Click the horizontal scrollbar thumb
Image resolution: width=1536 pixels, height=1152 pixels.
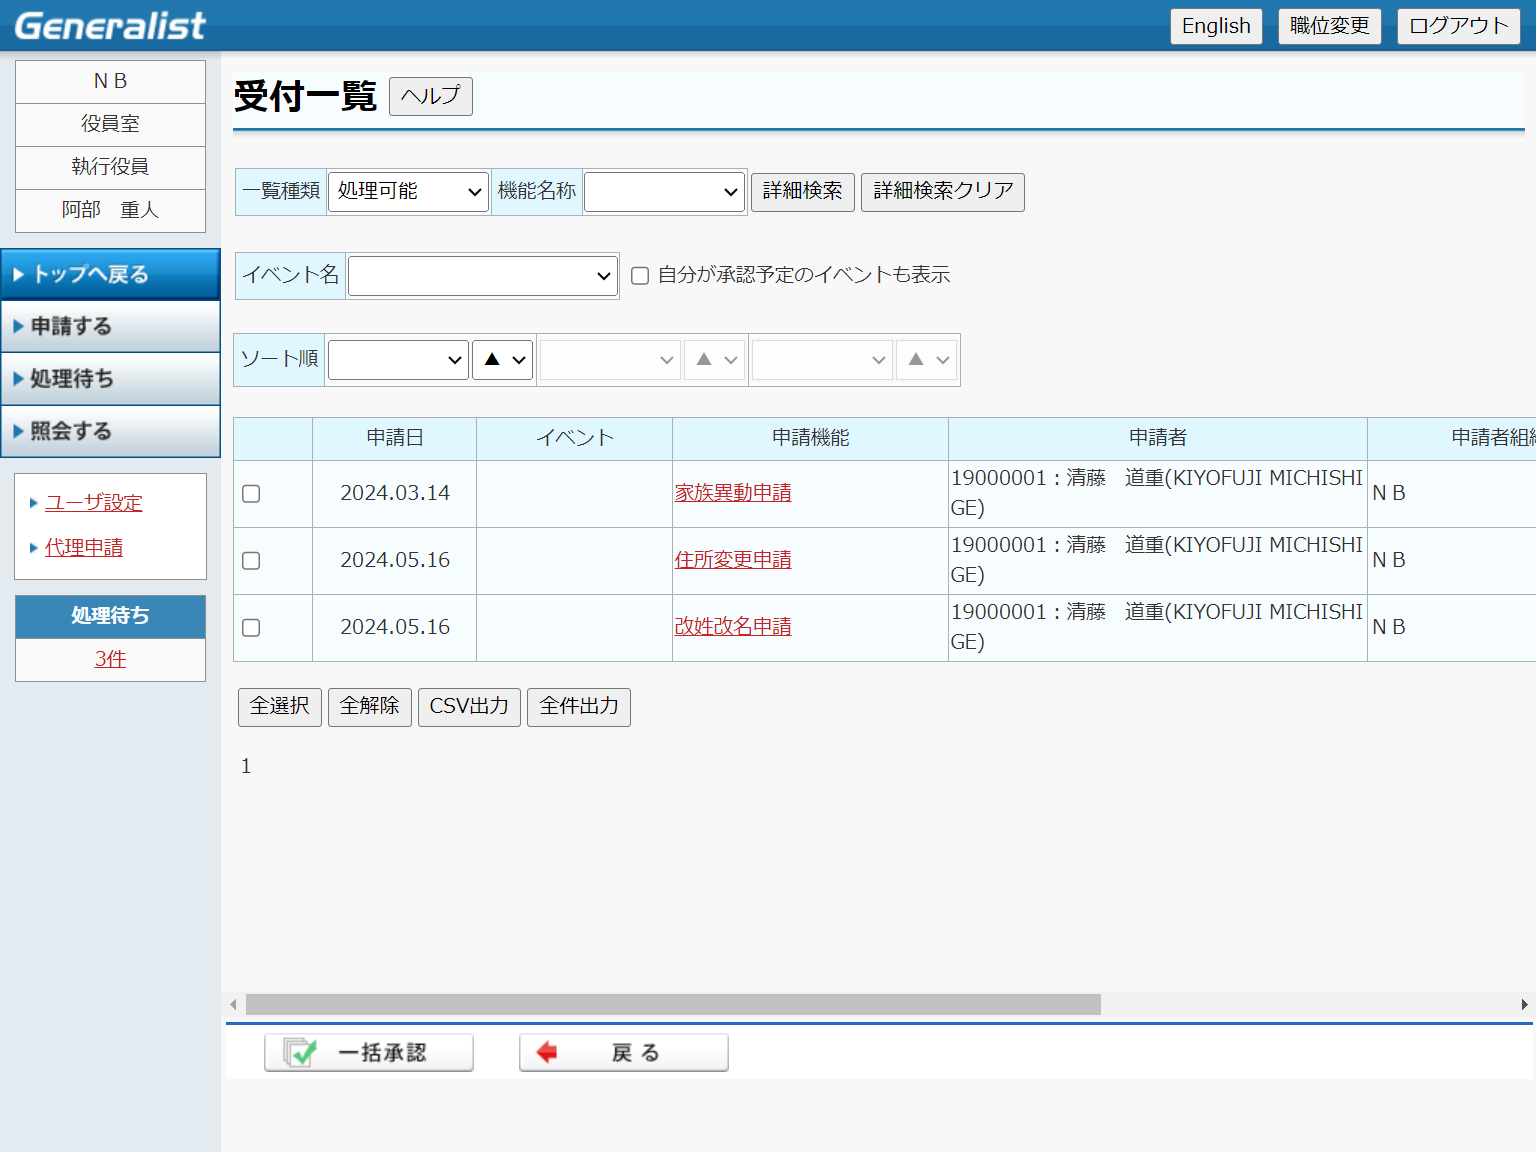tap(672, 1004)
